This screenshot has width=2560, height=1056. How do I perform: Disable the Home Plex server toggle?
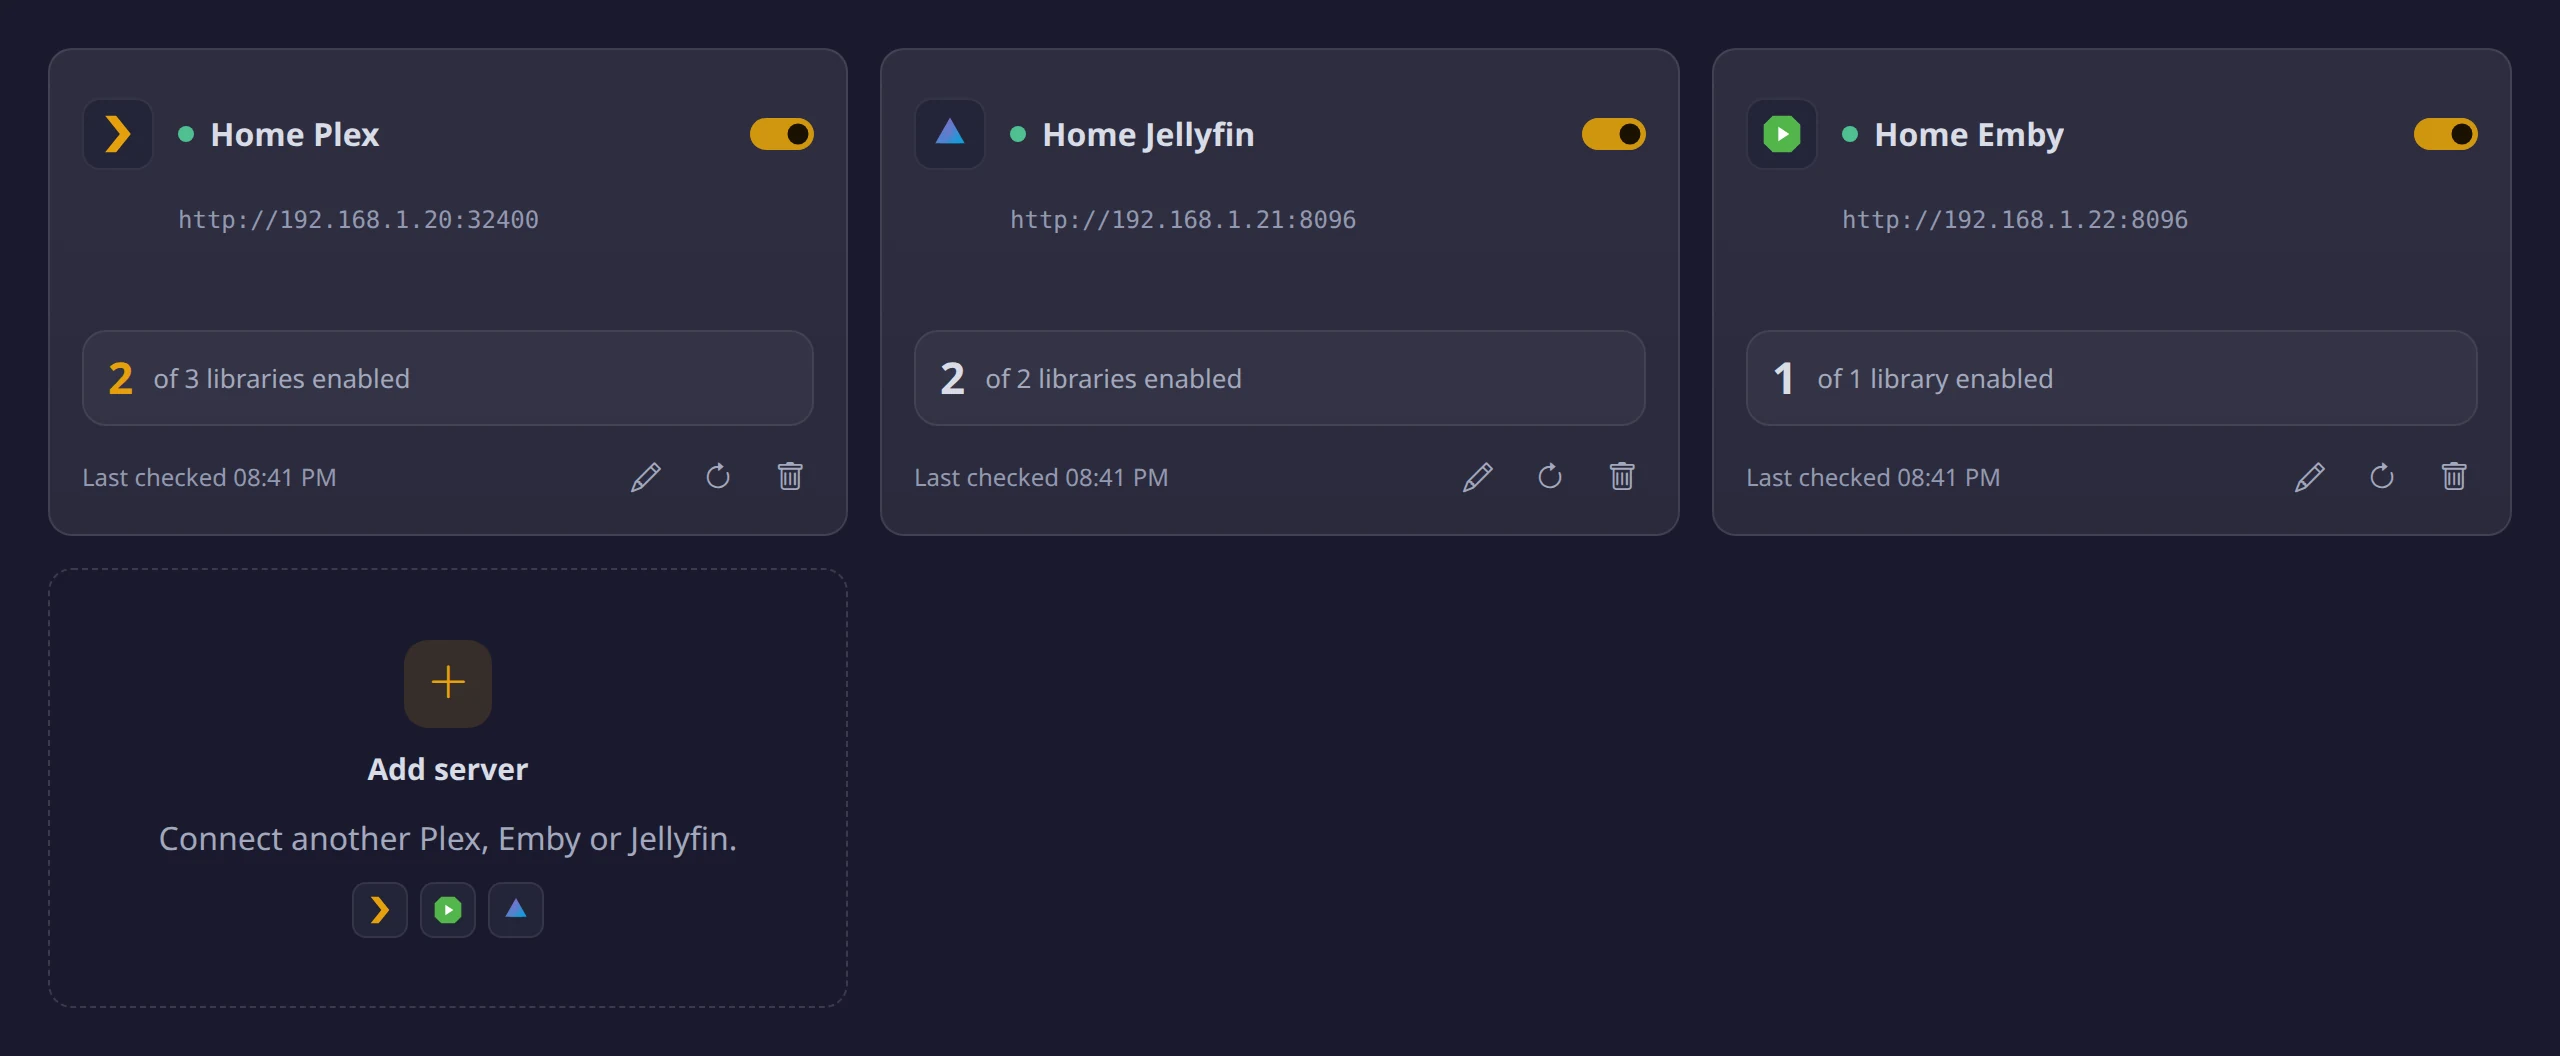(782, 134)
